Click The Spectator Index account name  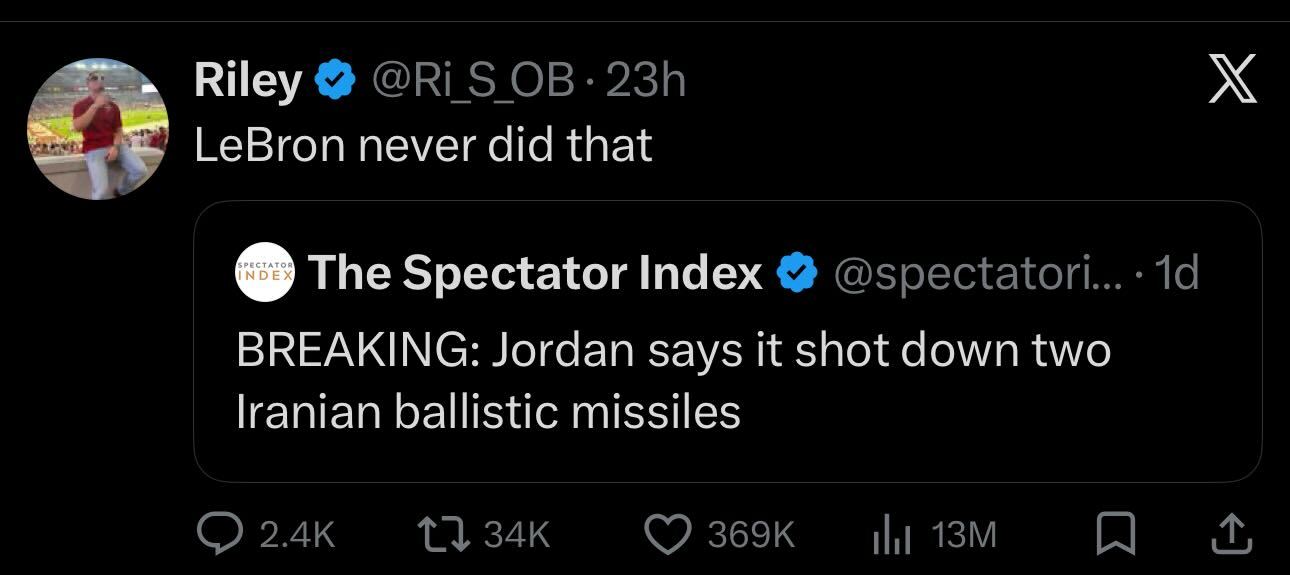[x=535, y=272]
